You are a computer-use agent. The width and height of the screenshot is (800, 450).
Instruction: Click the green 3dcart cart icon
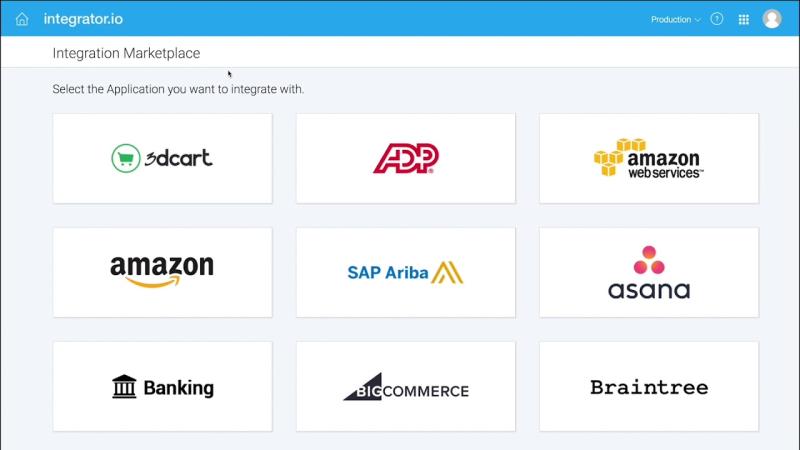(126, 158)
